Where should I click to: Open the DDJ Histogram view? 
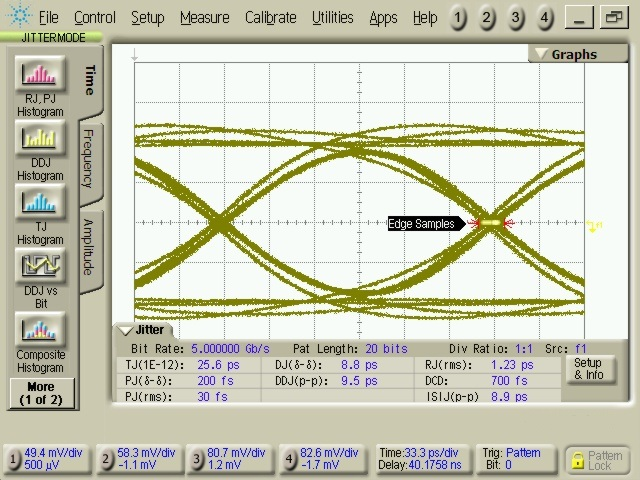tap(40, 138)
